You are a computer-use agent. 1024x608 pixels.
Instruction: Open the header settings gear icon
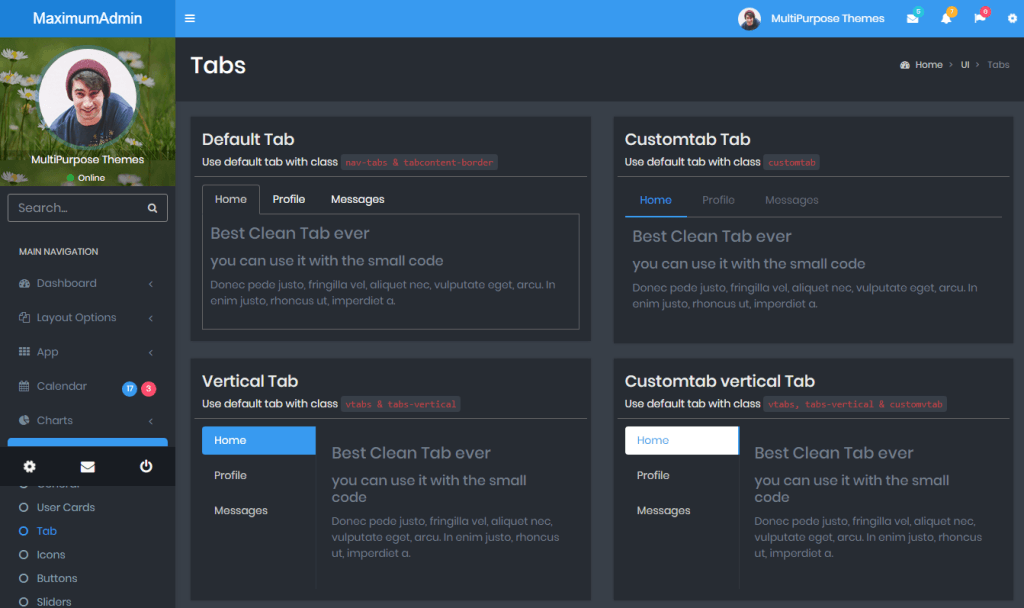[x=1012, y=18]
